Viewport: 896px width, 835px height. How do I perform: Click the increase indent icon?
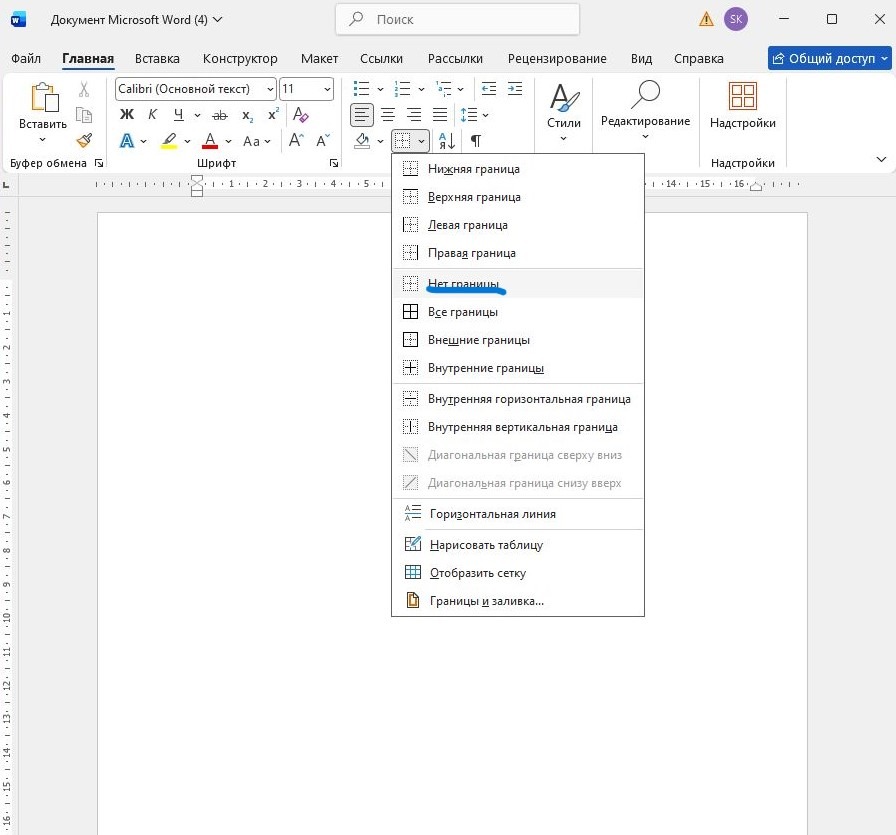coord(515,89)
